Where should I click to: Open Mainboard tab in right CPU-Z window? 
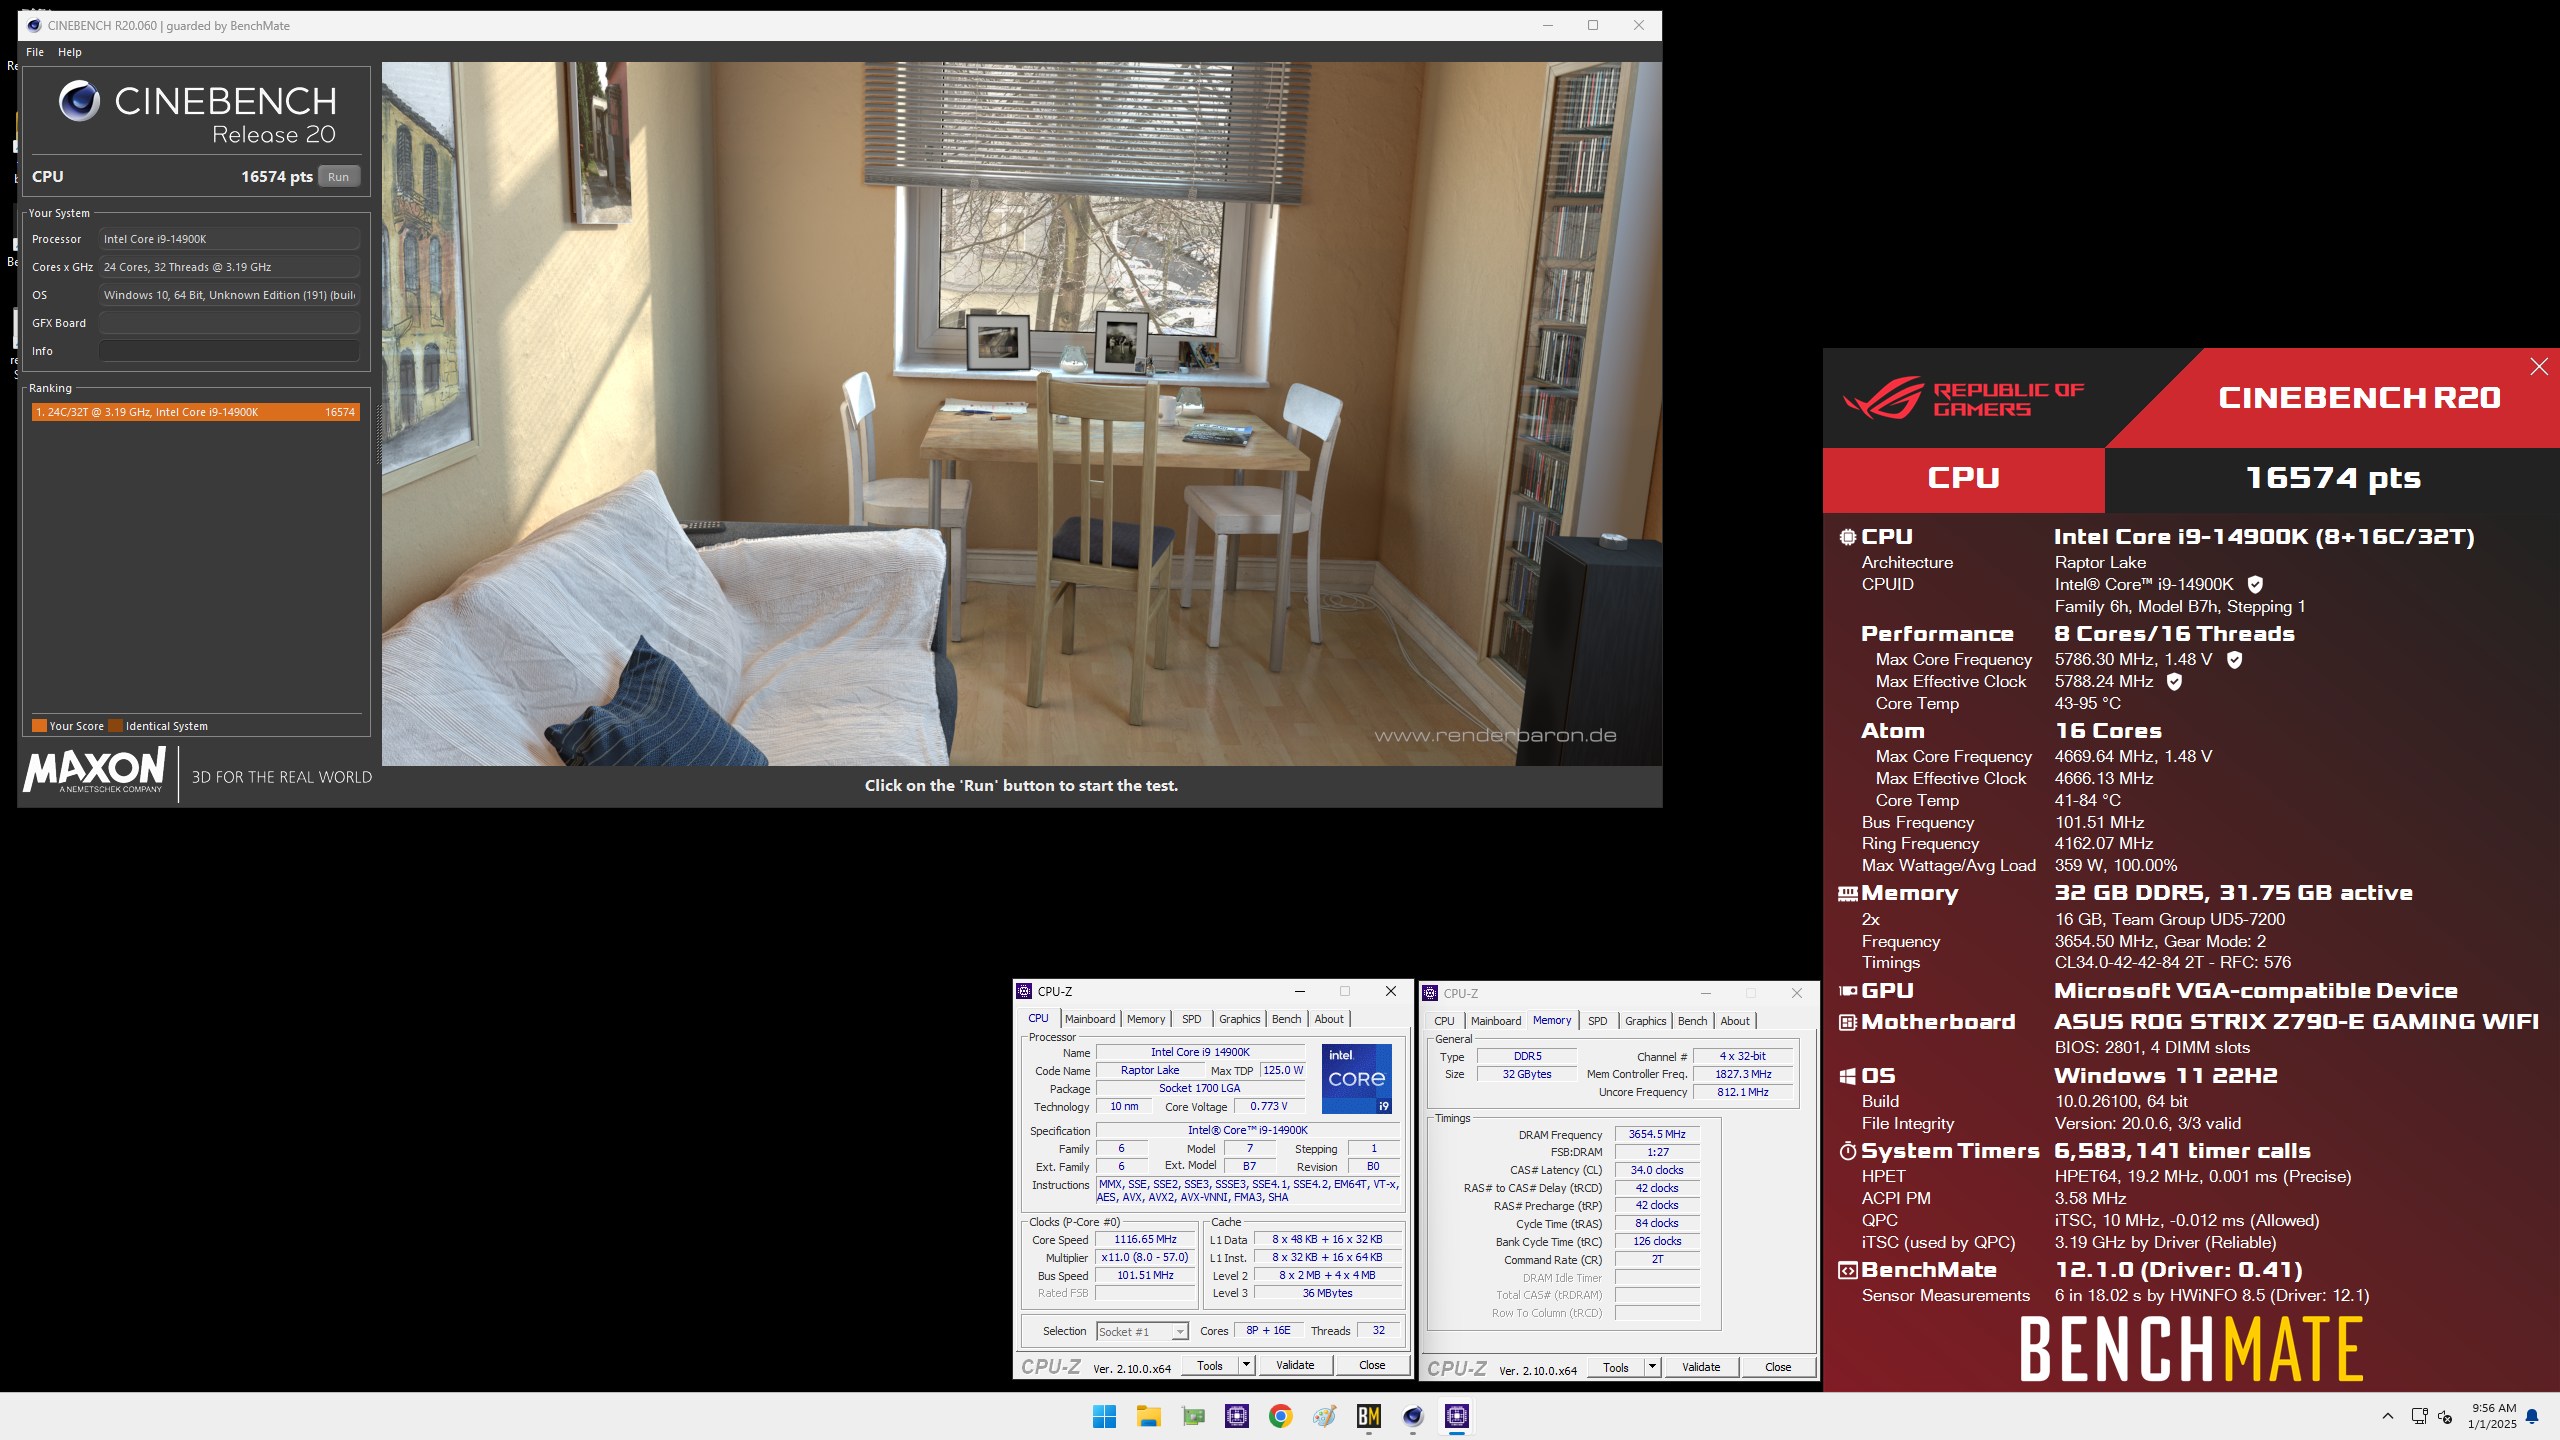coord(1496,1021)
